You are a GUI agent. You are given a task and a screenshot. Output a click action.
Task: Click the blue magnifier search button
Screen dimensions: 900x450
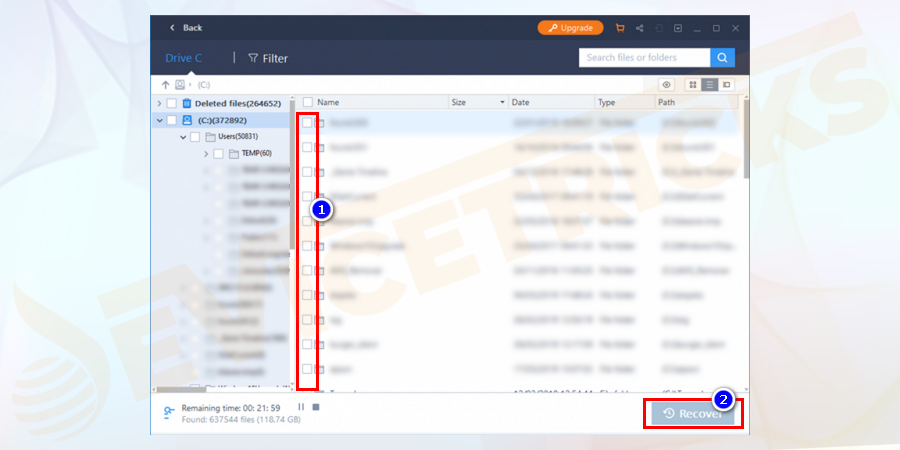click(722, 57)
